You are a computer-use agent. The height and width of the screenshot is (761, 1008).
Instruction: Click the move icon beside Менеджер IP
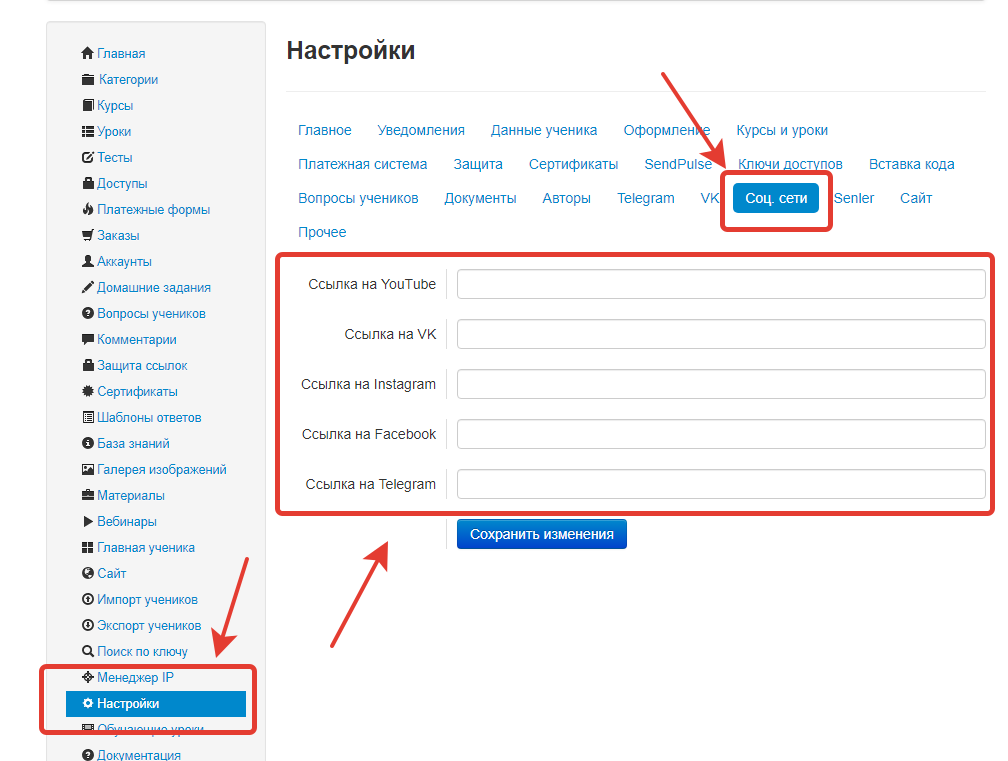click(88, 677)
